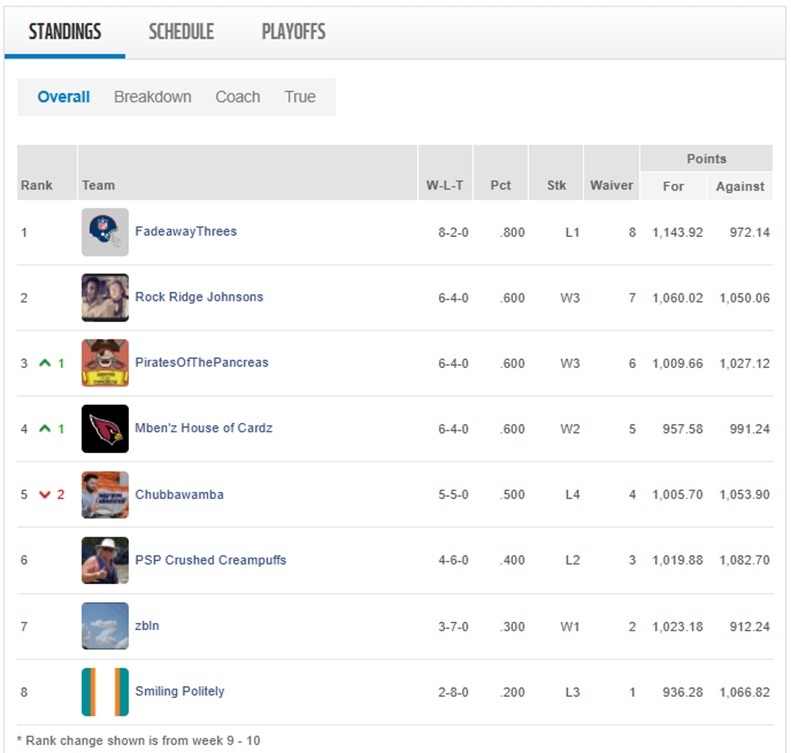Click the 8-2-0 record of FadeawayThrees

tap(453, 233)
